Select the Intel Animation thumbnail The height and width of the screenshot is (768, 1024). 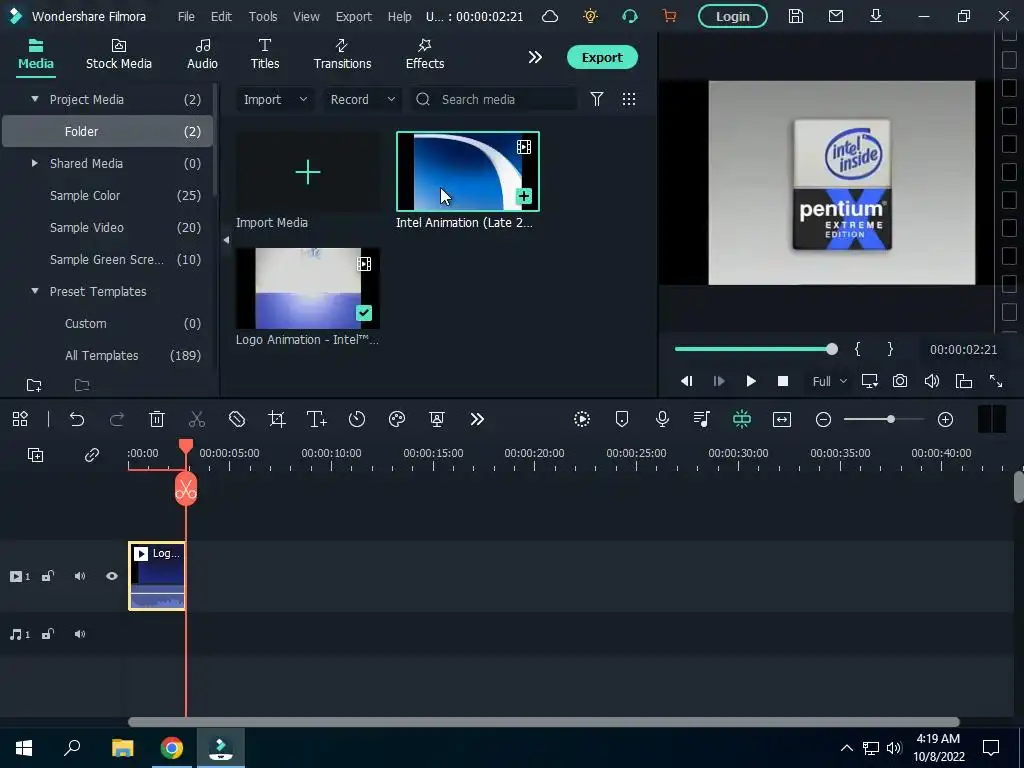[468, 171]
